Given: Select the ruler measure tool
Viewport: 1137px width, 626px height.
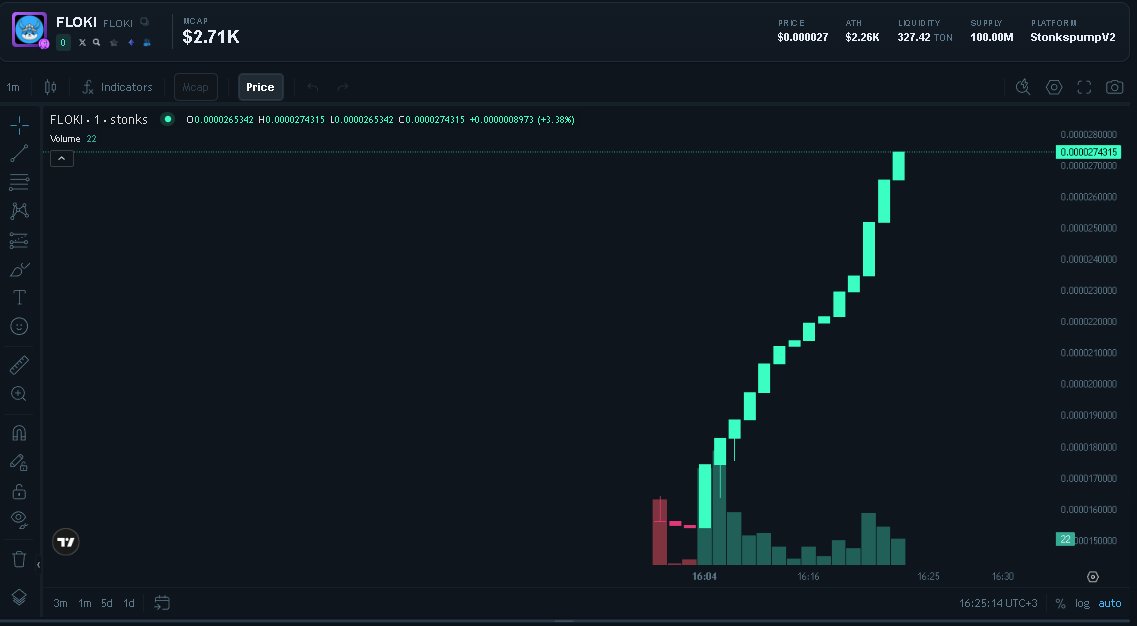Looking at the screenshot, I should tap(20, 364).
